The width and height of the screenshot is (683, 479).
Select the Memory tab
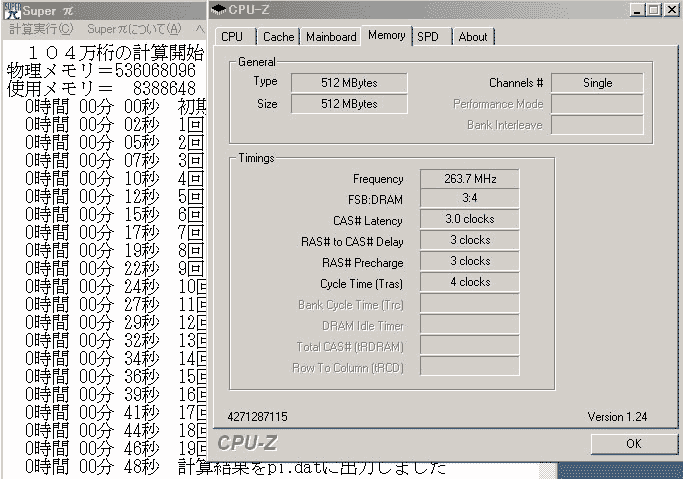[x=386, y=35]
